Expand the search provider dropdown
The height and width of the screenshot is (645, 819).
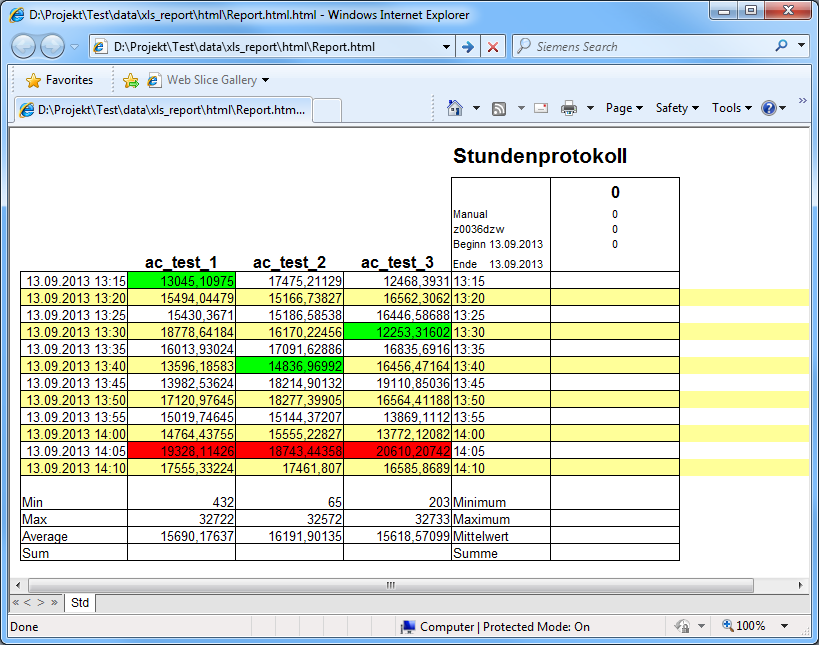[x=801, y=46]
